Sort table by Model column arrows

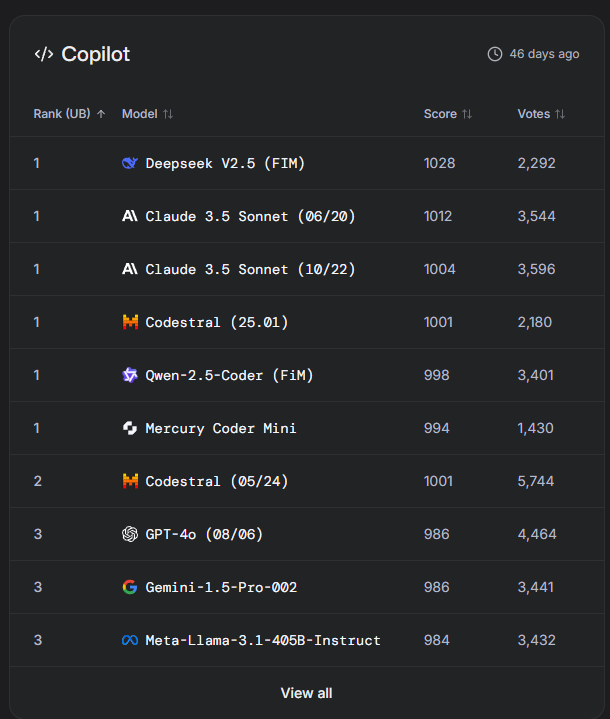tap(168, 114)
